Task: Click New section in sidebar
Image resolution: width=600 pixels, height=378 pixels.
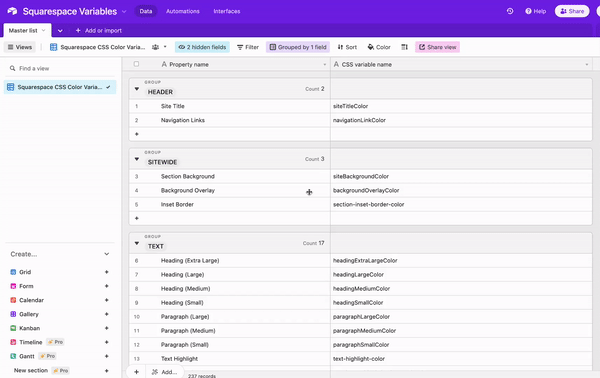Action: (31, 370)
